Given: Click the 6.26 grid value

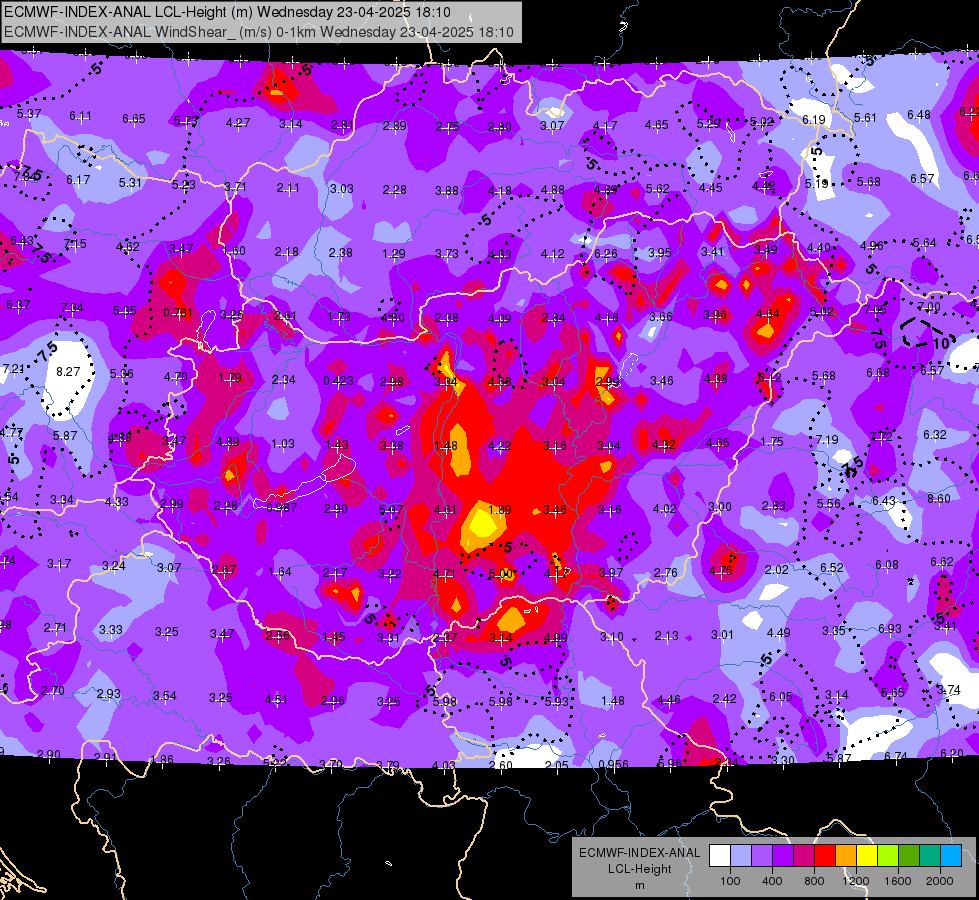Looking at the screenshot, I should click(x=606, y=254).
